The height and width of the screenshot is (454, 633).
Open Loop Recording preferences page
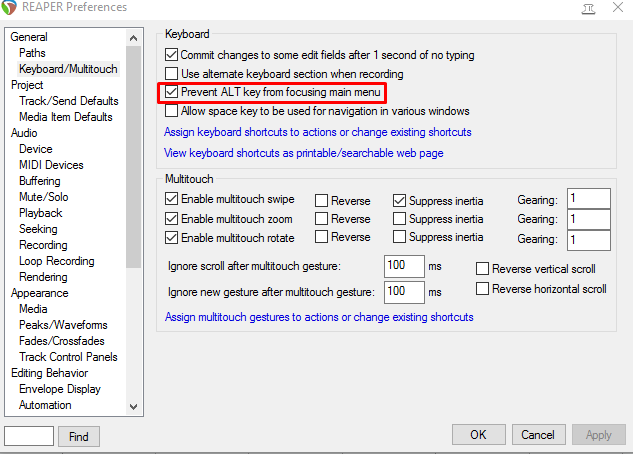pyautogui.click(x=57, y=261)
